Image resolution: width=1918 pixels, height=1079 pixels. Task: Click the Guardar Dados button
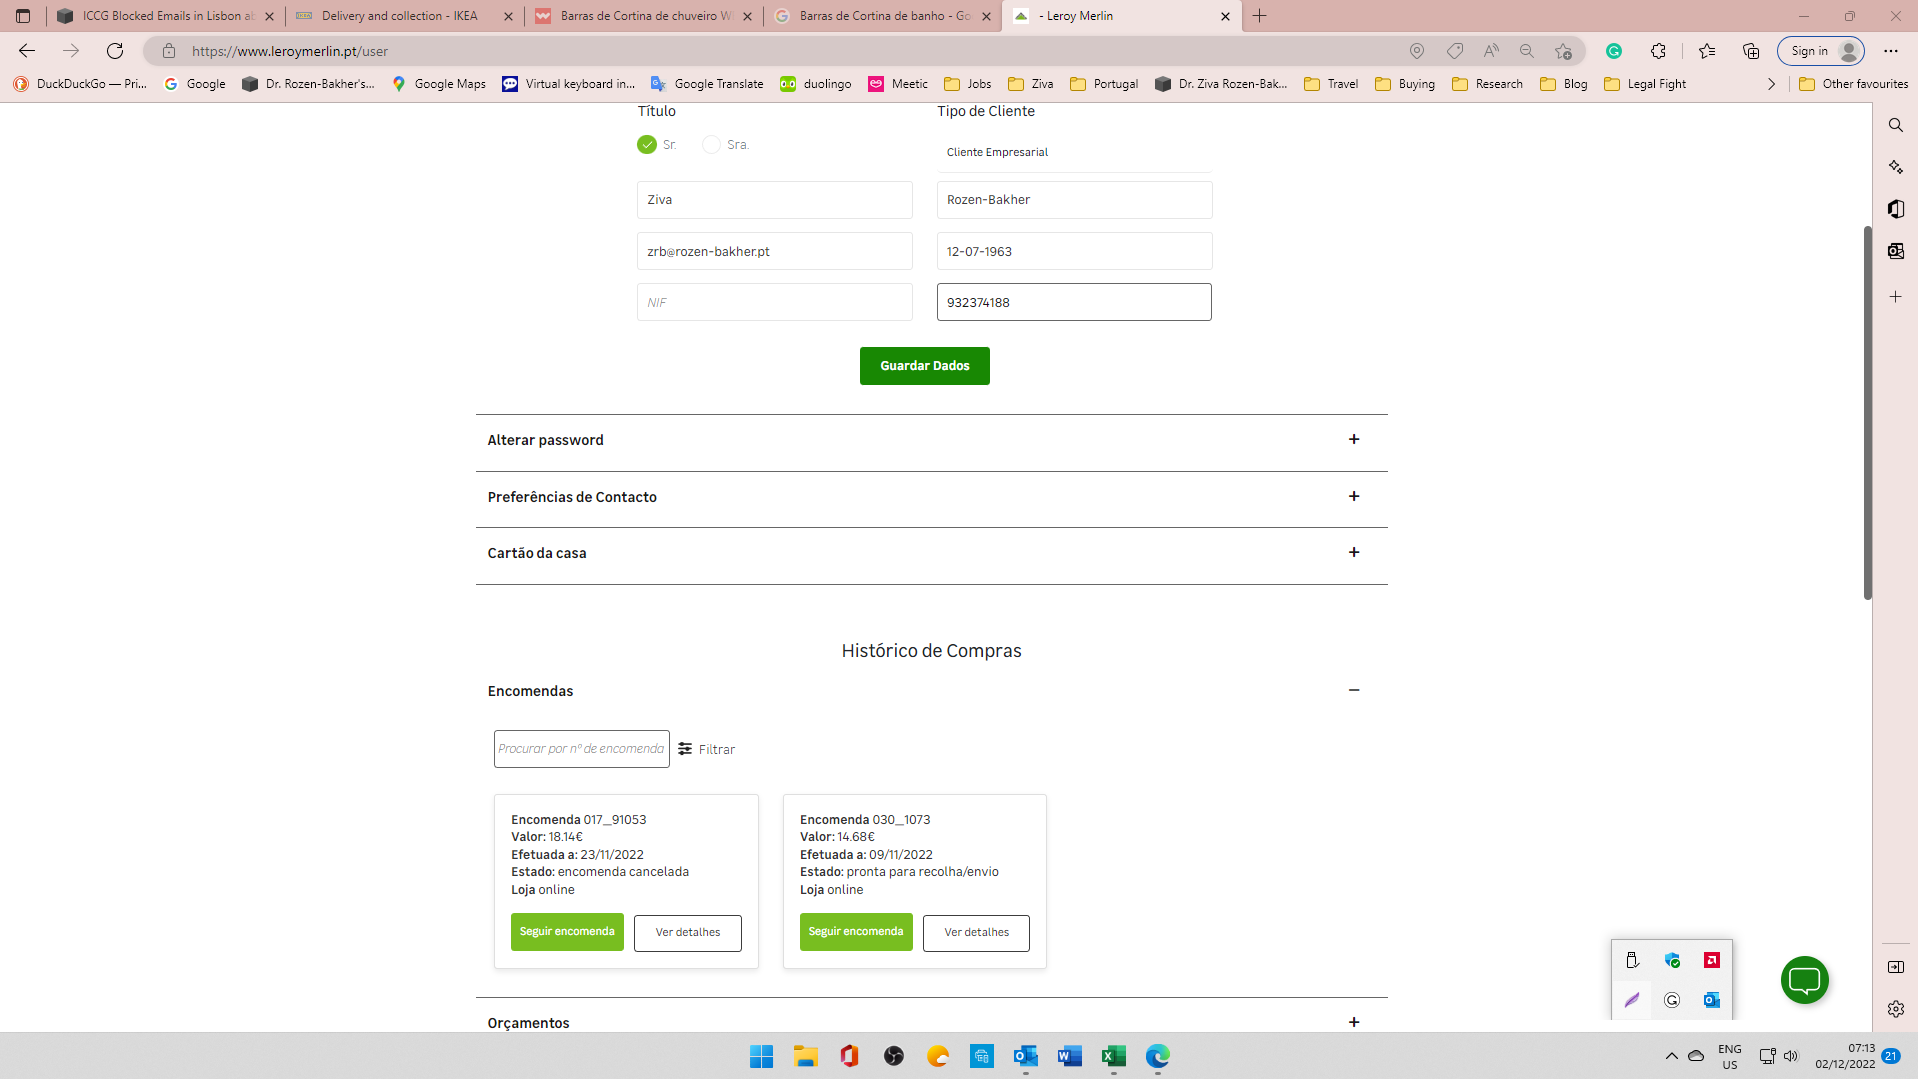924,366
